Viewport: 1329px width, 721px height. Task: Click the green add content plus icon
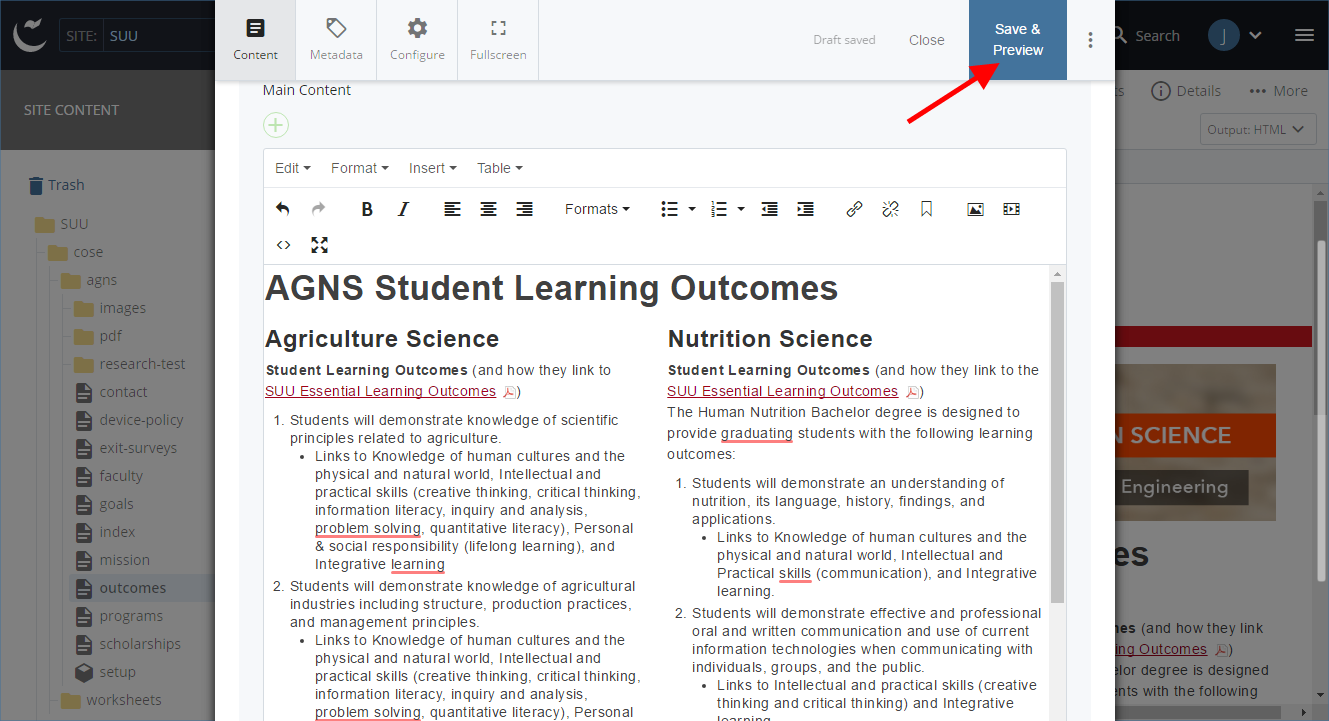276,125
